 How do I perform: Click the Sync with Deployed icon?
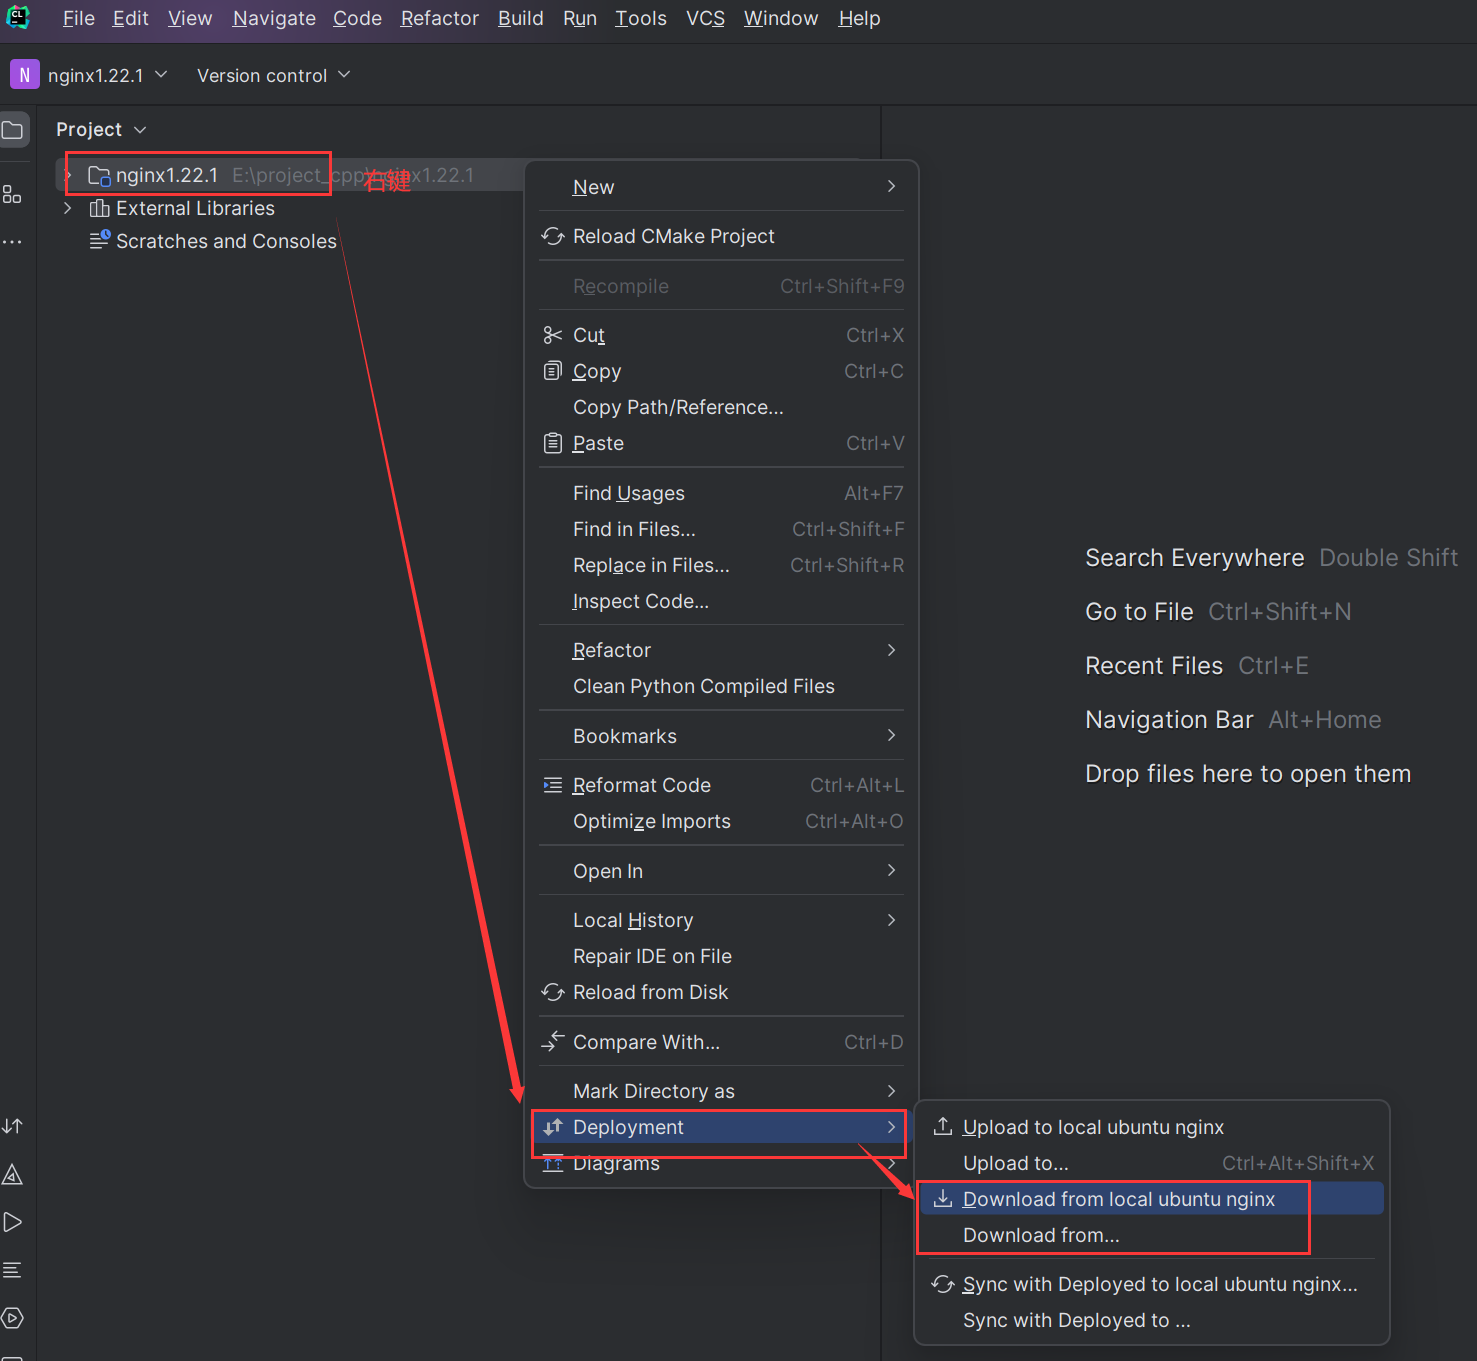[943, 1284]
